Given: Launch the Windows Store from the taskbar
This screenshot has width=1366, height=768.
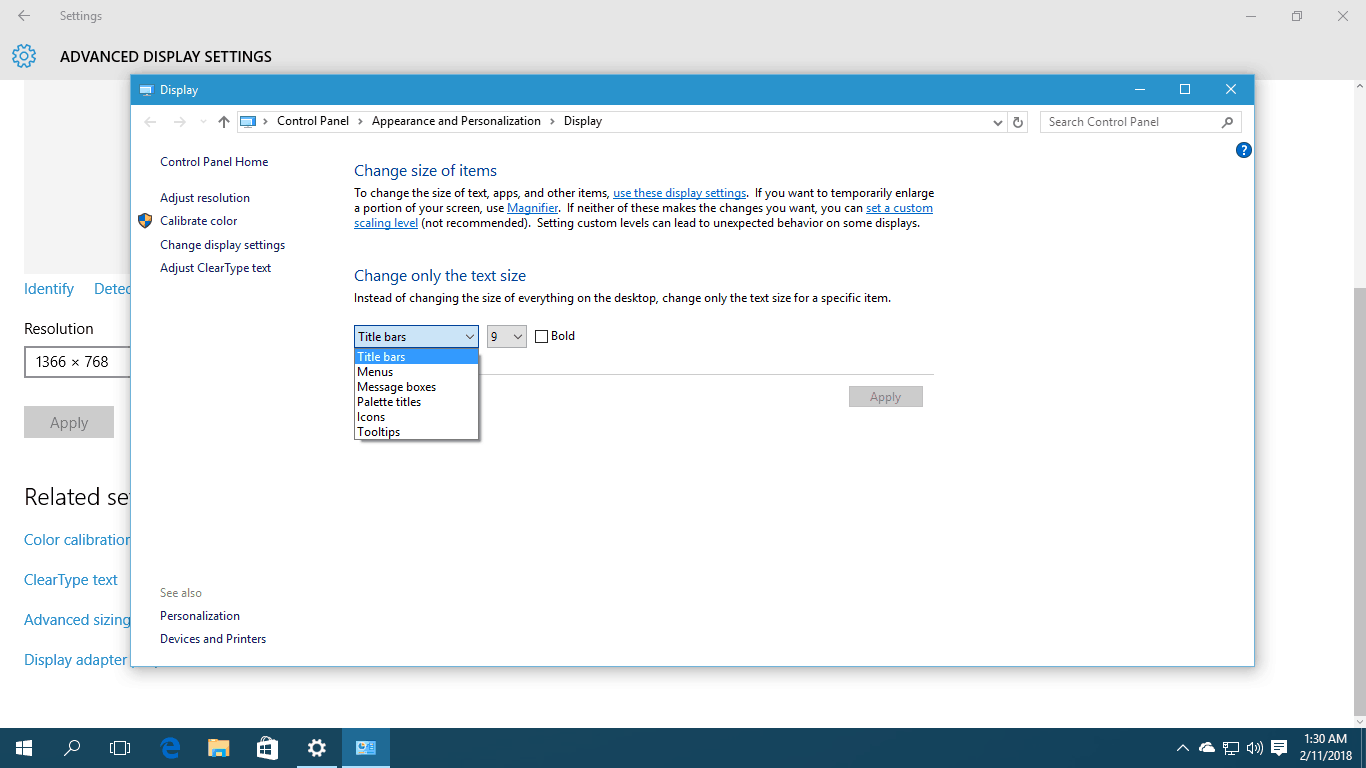Looking at the screenshot, I should point(267,747).
